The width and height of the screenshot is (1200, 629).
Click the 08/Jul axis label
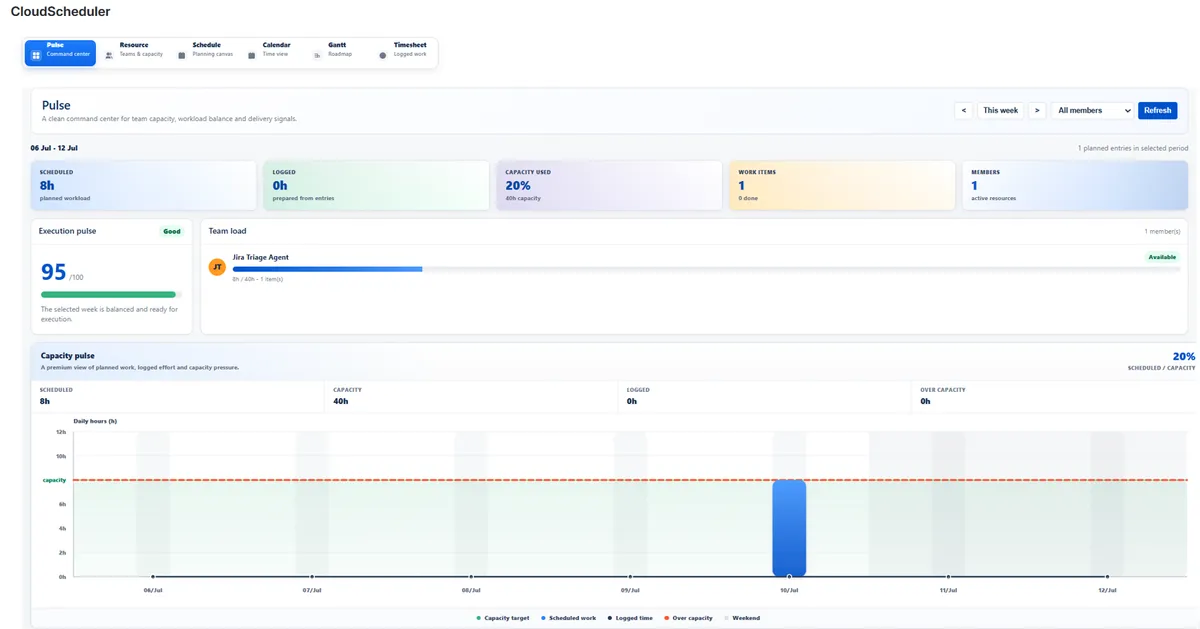click(x=471, y=590)
